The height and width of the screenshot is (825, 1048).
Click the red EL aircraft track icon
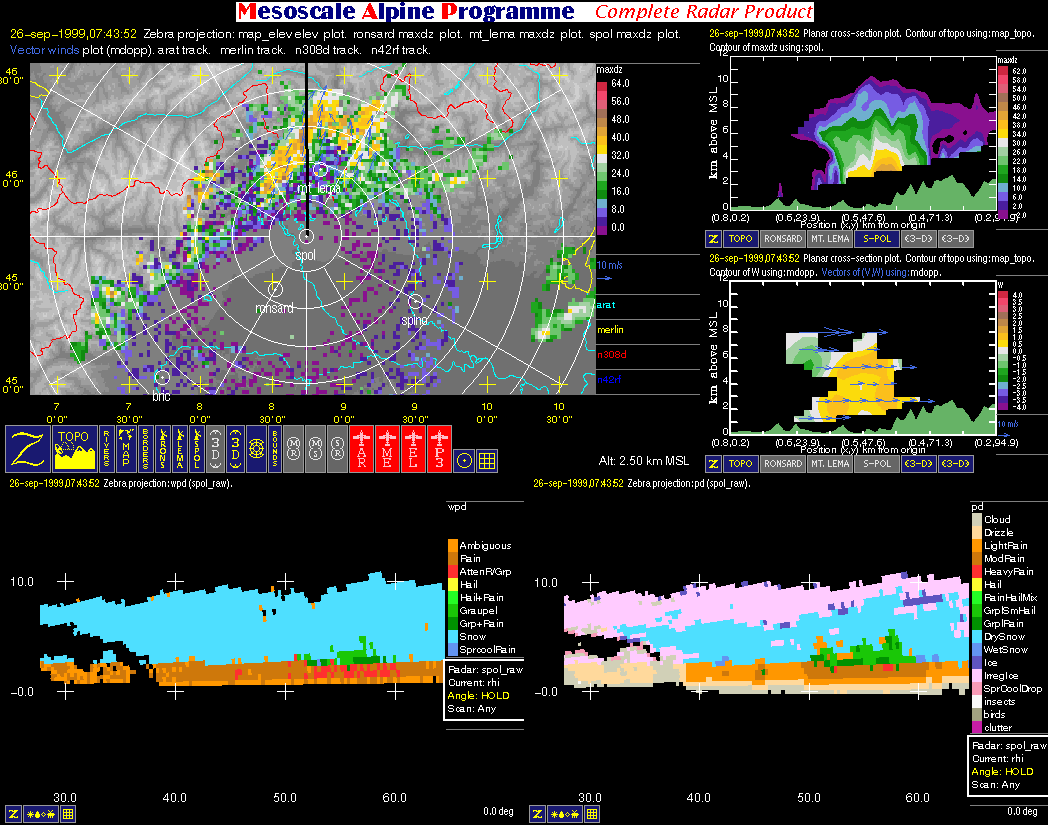[413, 449]
